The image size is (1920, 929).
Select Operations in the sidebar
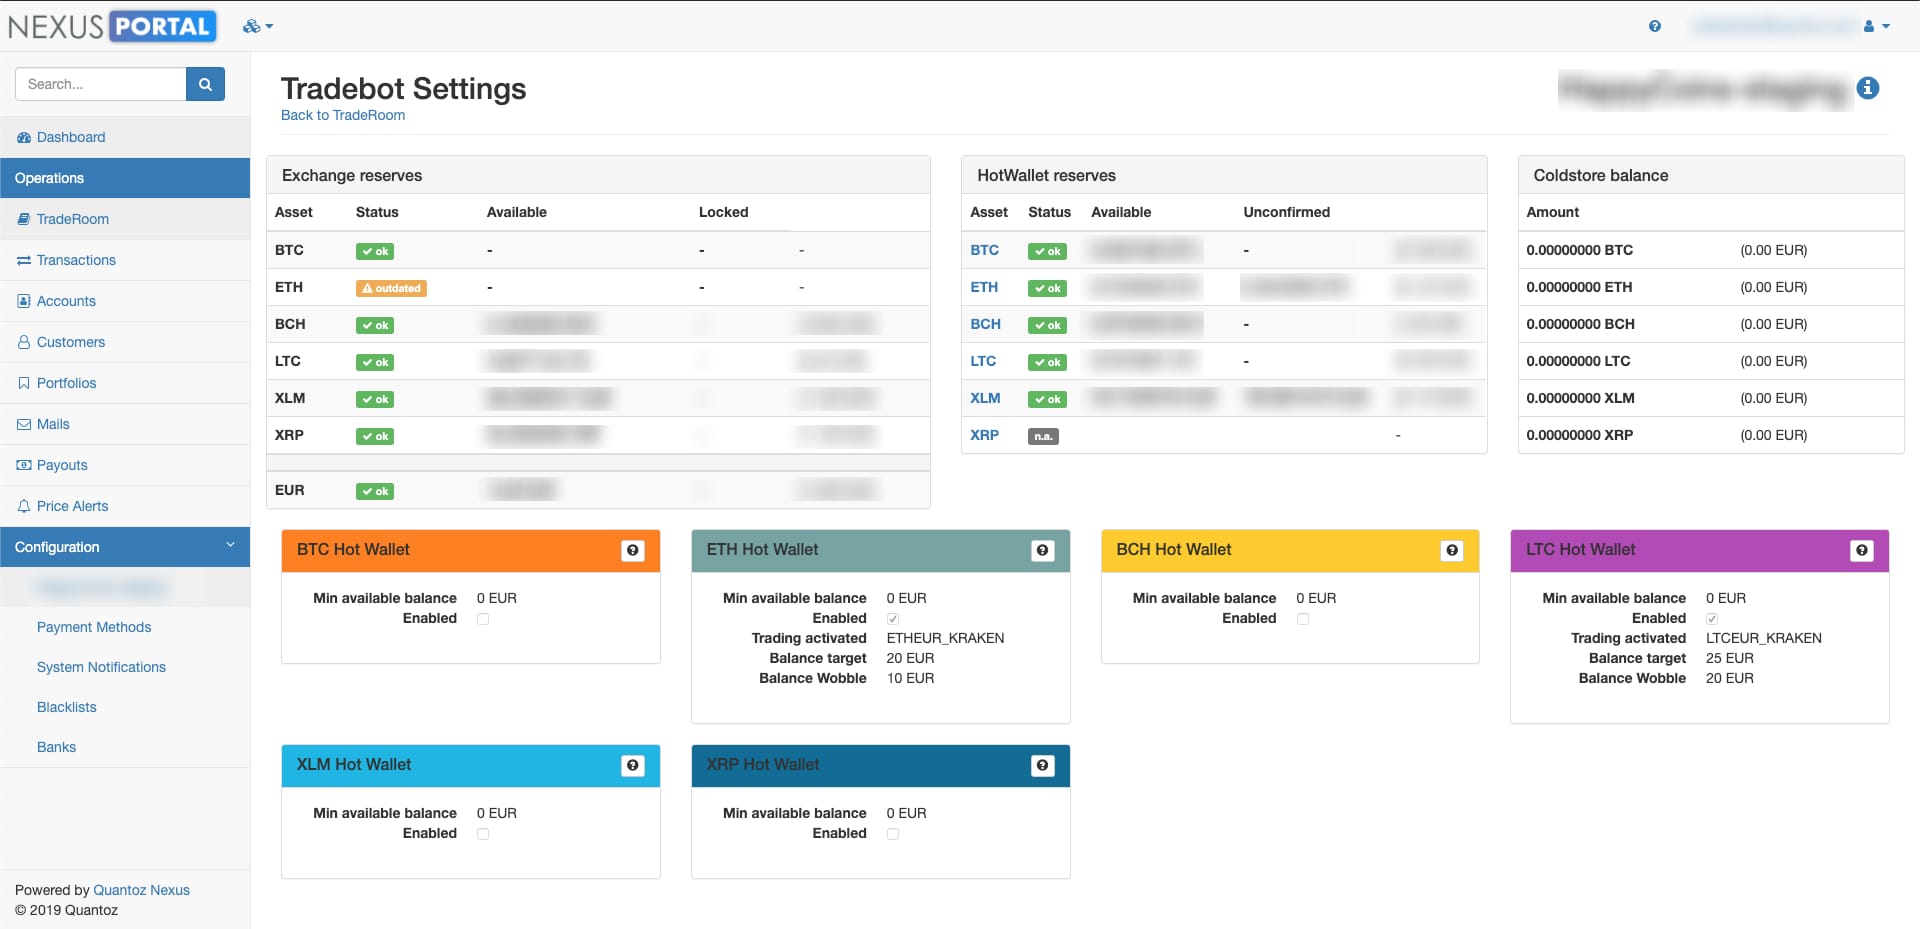tap(49, 177)
